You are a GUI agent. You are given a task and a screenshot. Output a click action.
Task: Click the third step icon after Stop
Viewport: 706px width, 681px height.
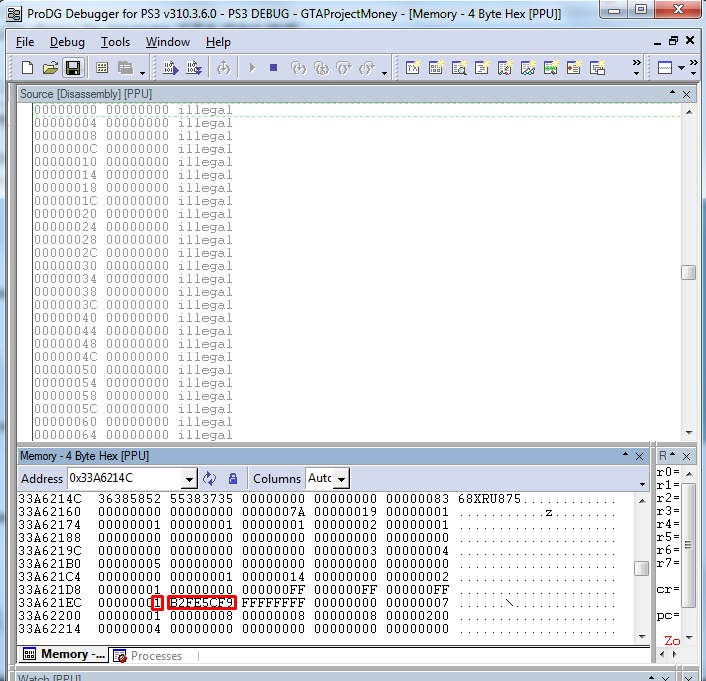click(x=344, y=68)
